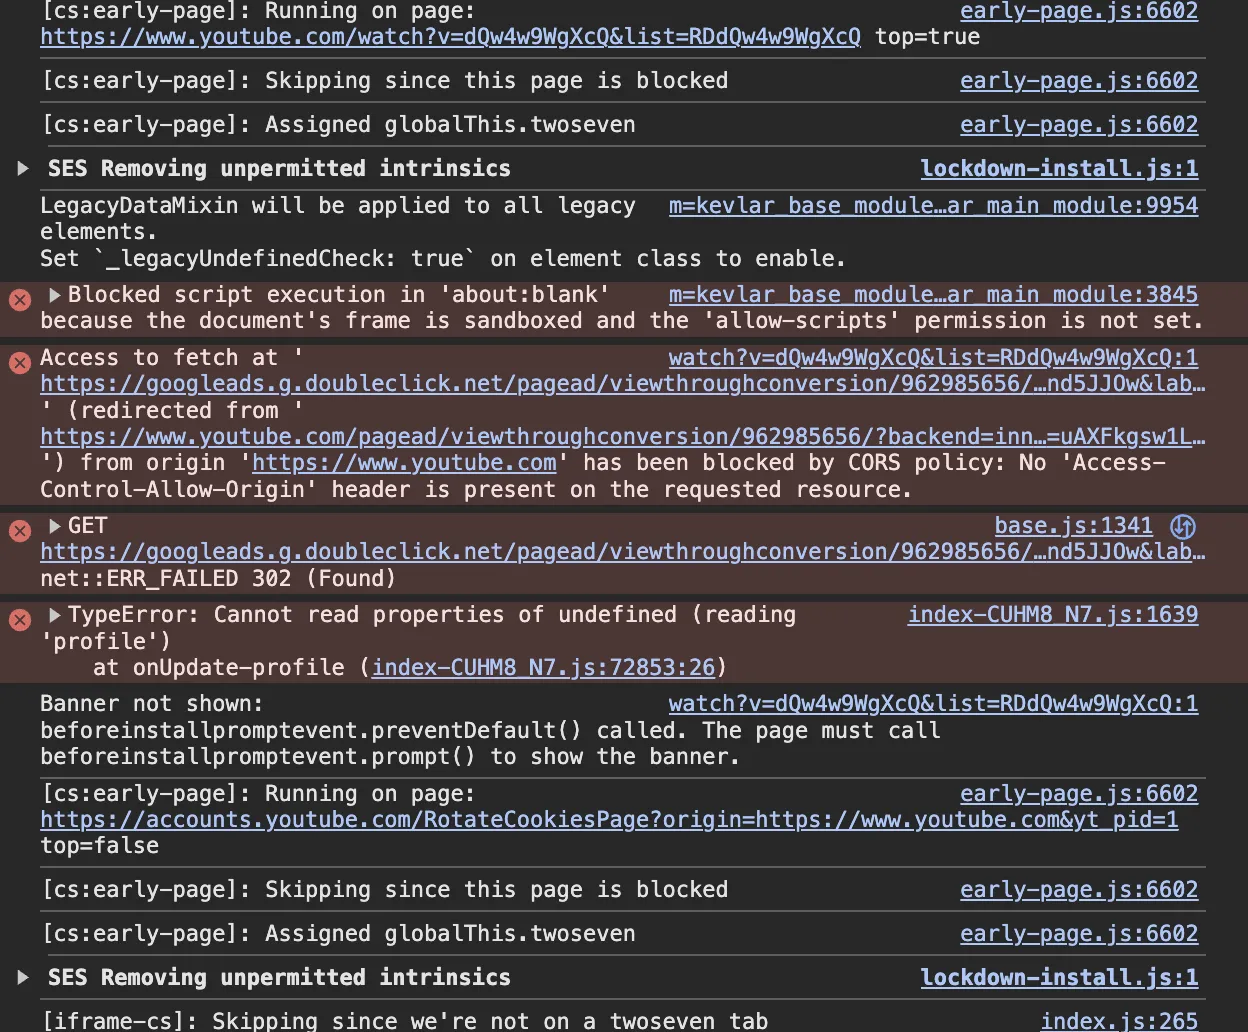The width and height of the screenshot is (1248, 1032).
Task: Click the error icon next to GET request
Action: 20,530
